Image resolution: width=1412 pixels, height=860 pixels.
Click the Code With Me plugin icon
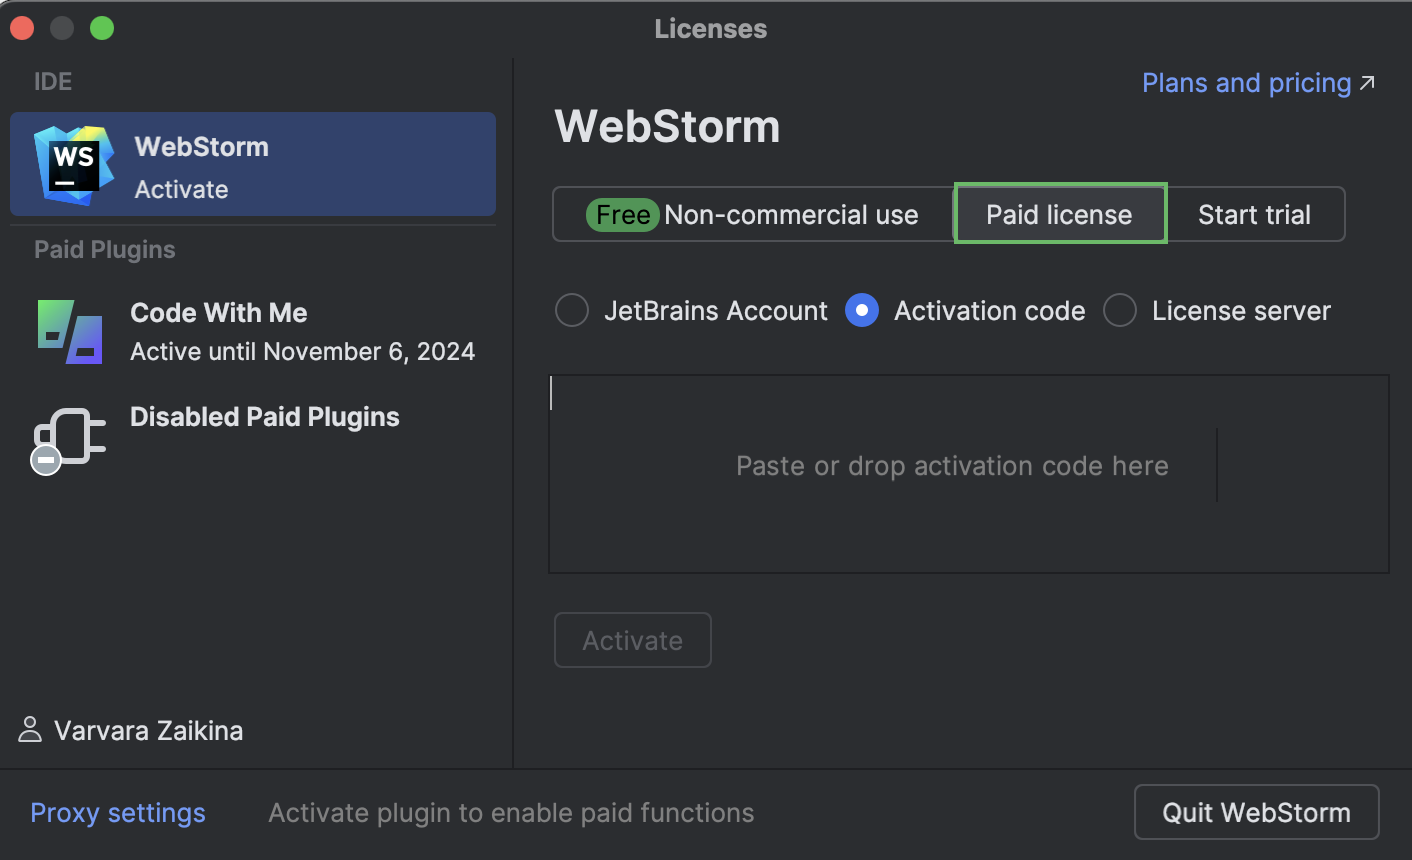click(69, 329)
